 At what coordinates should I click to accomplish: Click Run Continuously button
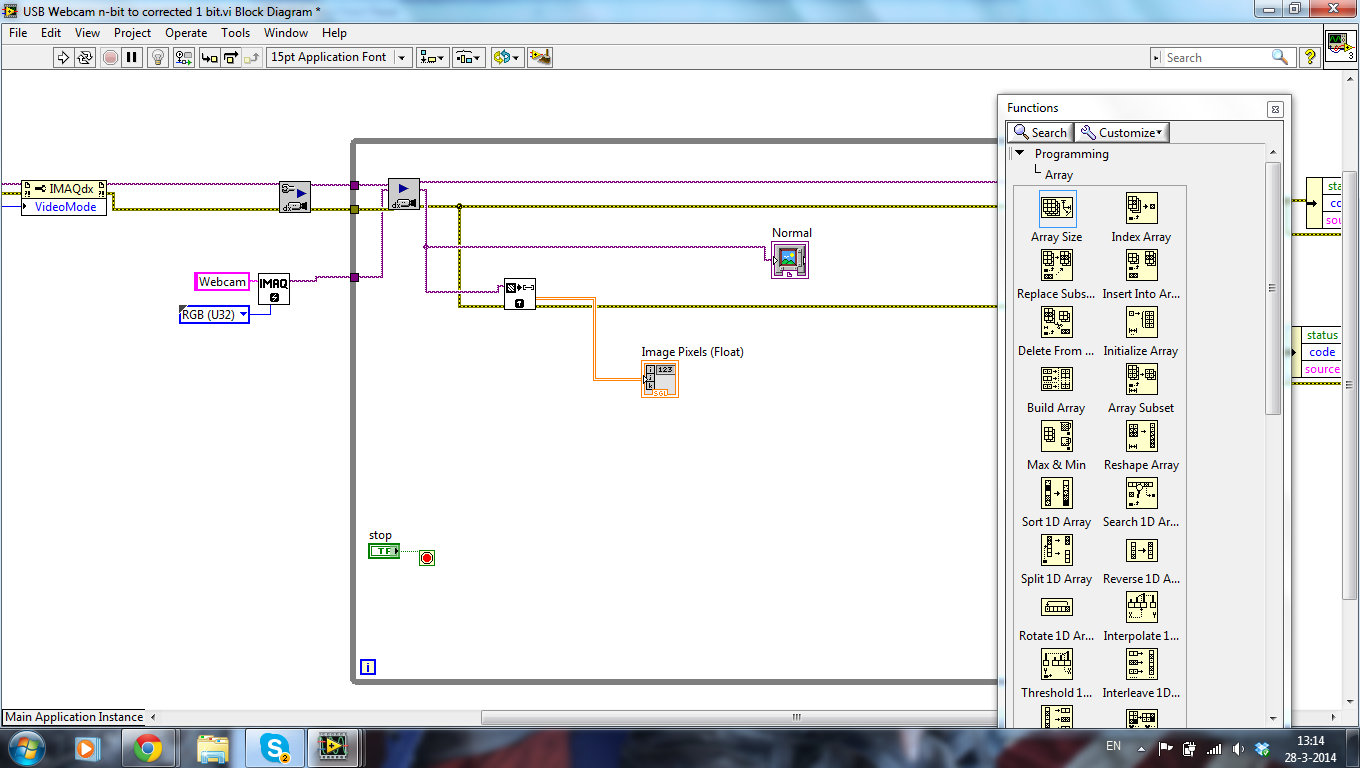pyautogui.click(x=86, y=57)
